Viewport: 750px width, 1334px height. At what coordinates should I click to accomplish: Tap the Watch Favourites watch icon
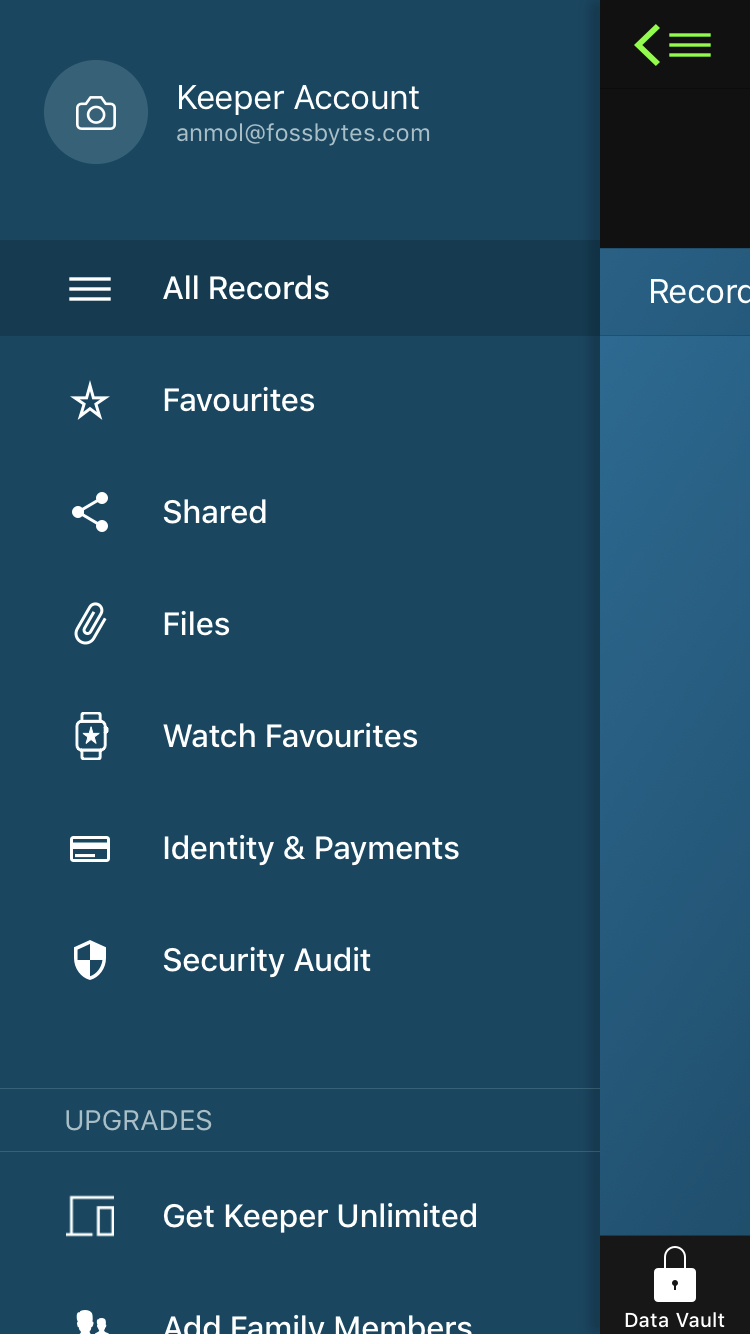pos(90,736)
